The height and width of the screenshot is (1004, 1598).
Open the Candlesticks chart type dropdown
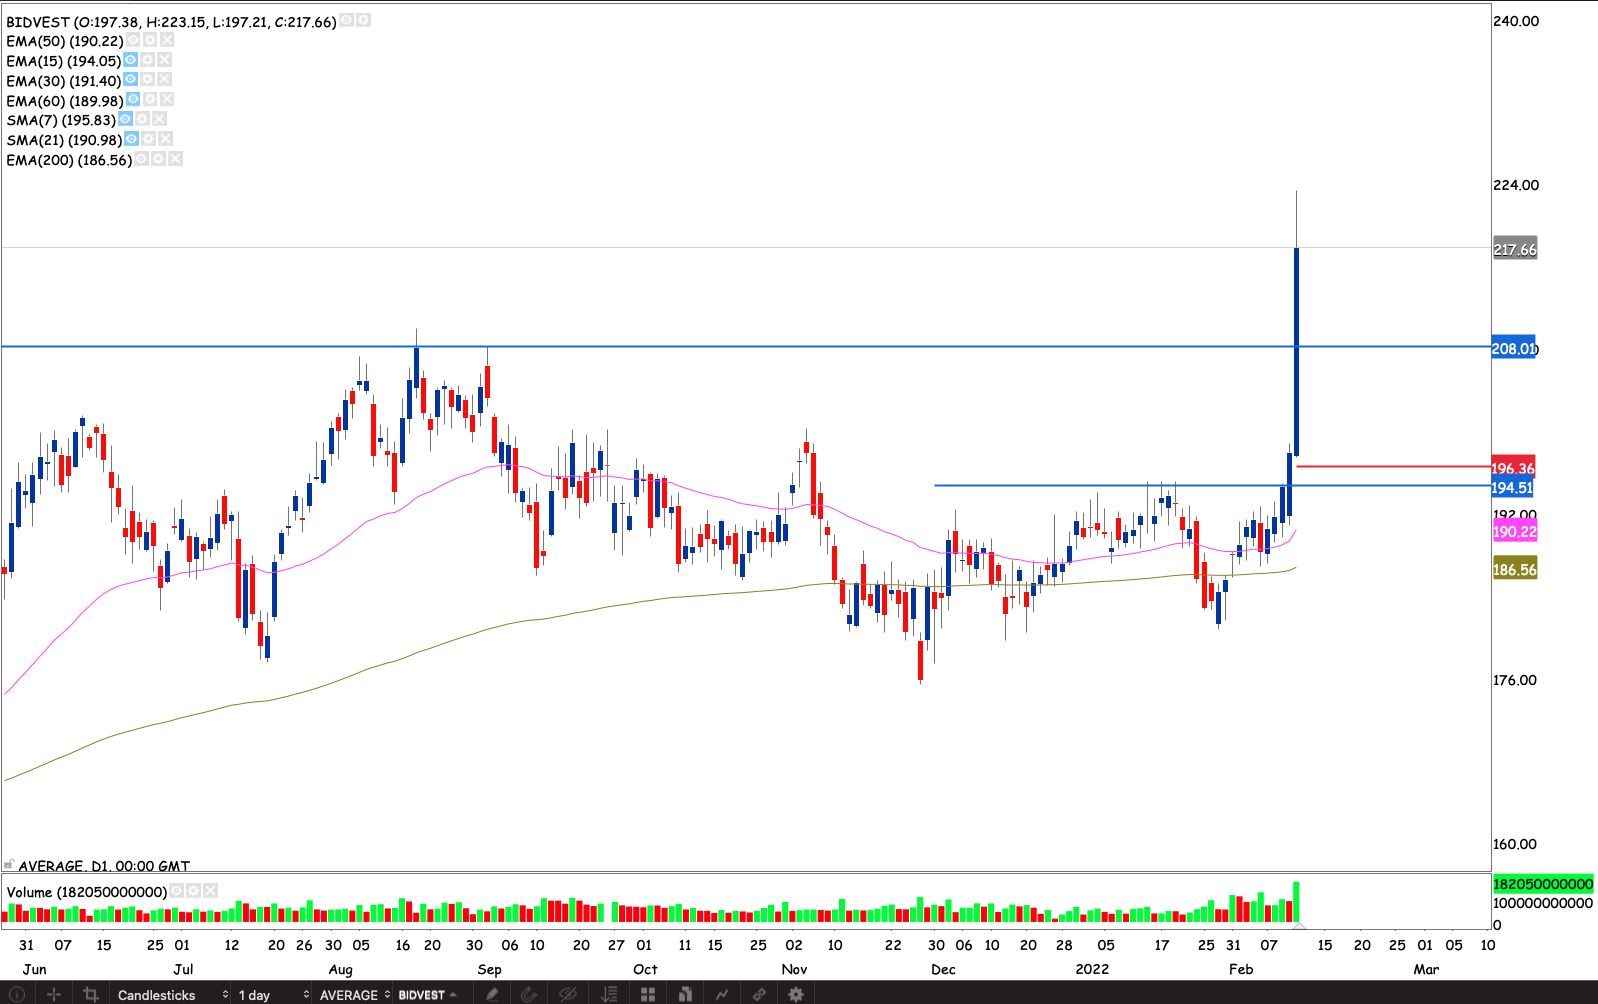(172, 994)
